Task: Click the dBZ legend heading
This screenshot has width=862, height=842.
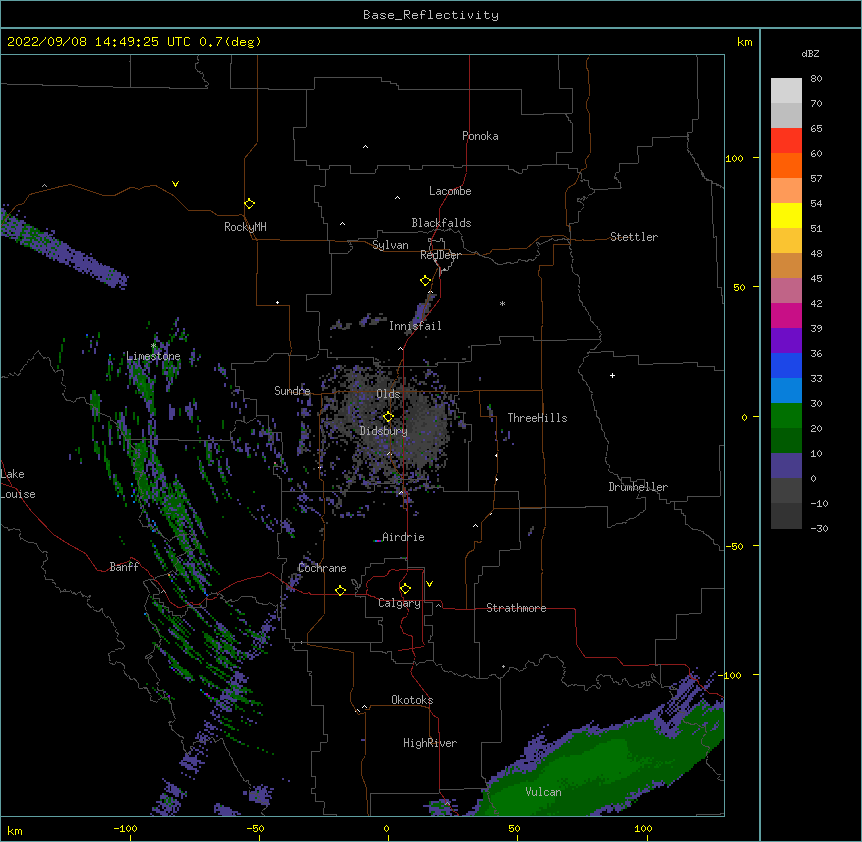Action: tap(810, 53)
